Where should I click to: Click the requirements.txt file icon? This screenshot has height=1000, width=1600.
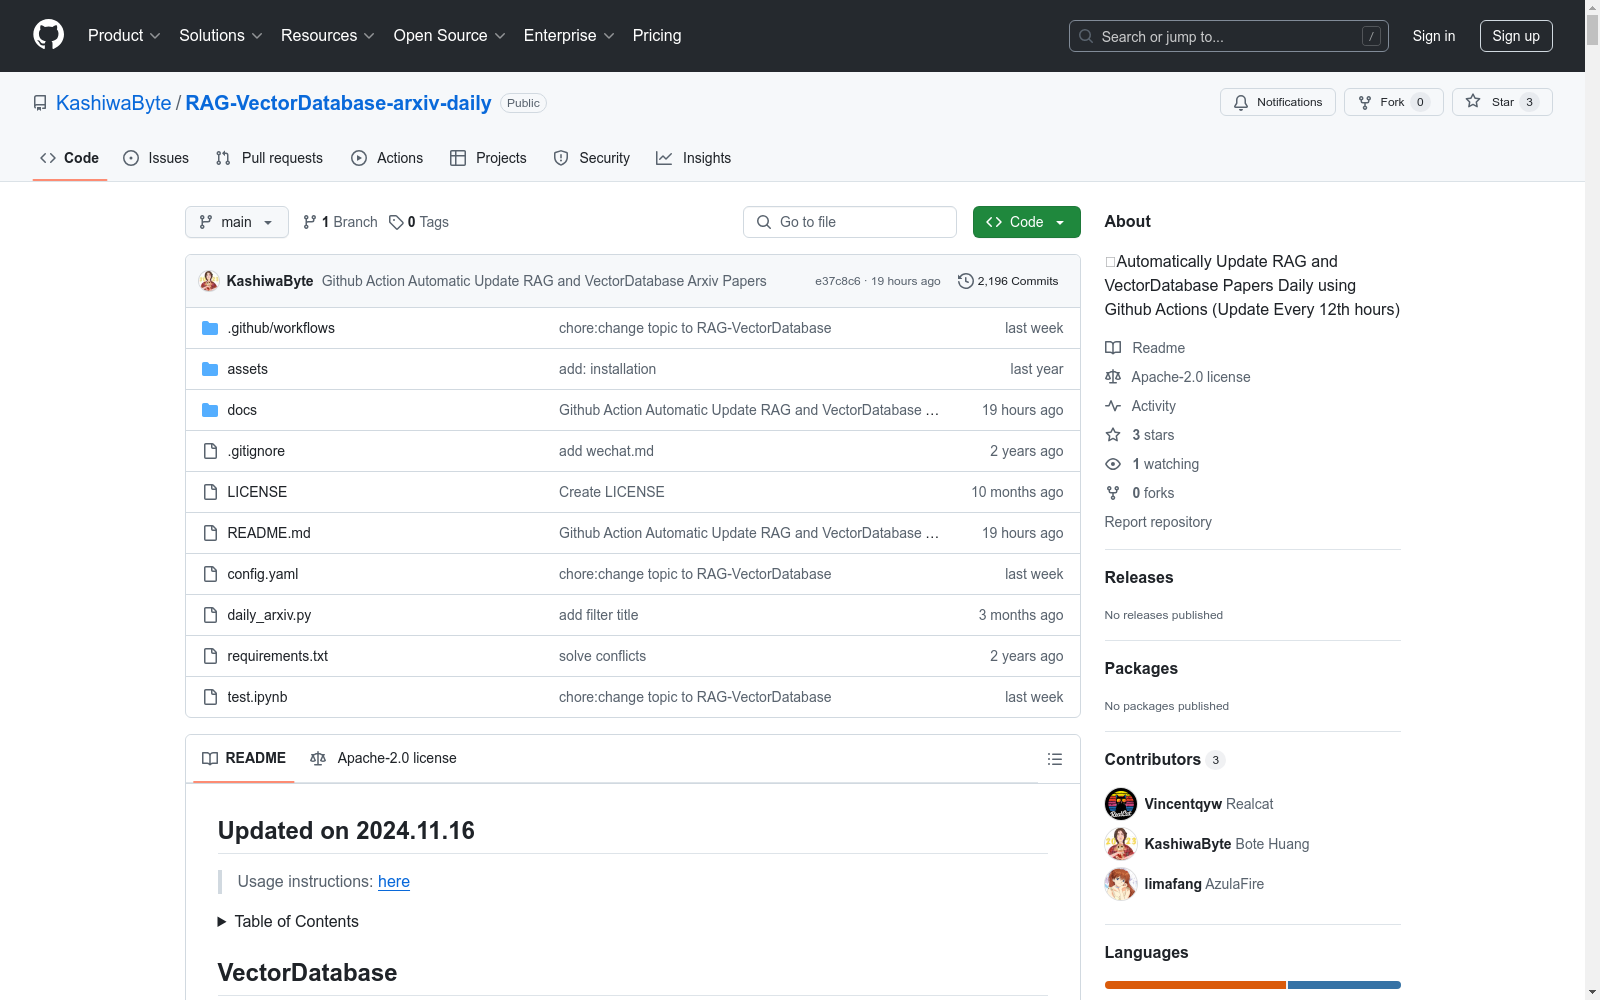210,656
